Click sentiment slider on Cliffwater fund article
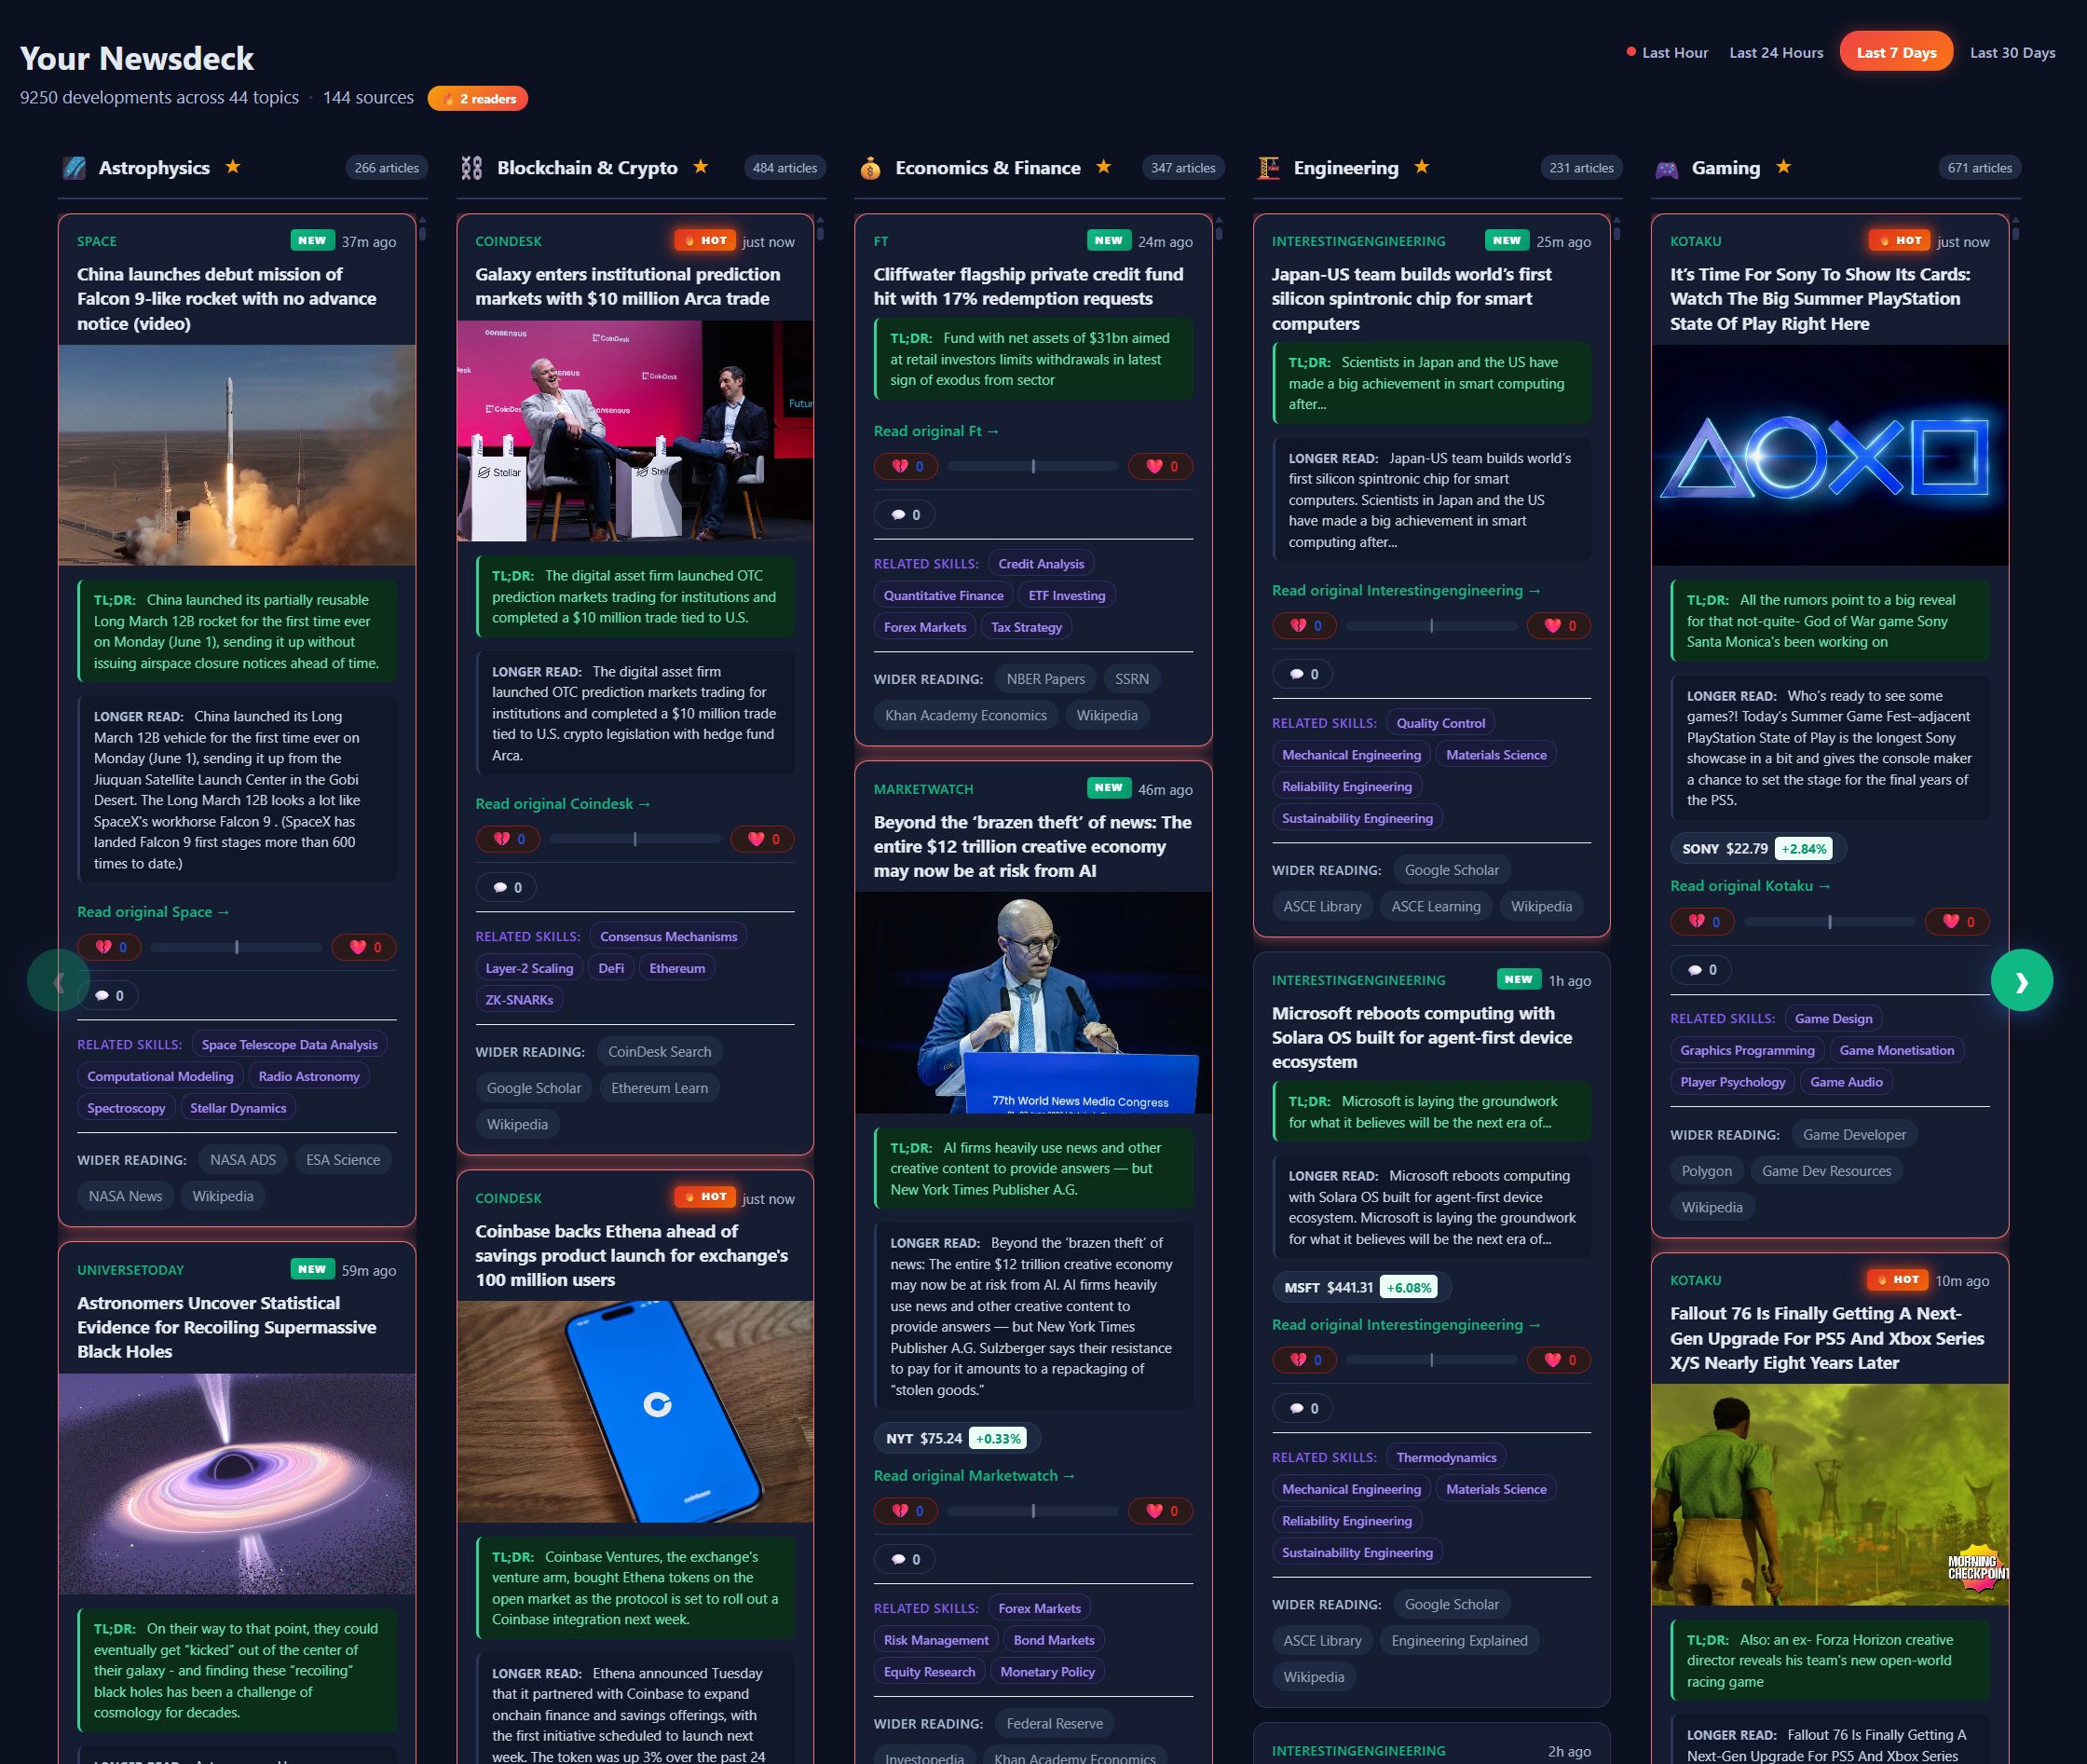Screen dimensions: 2087x1764 pos(1033,466)
